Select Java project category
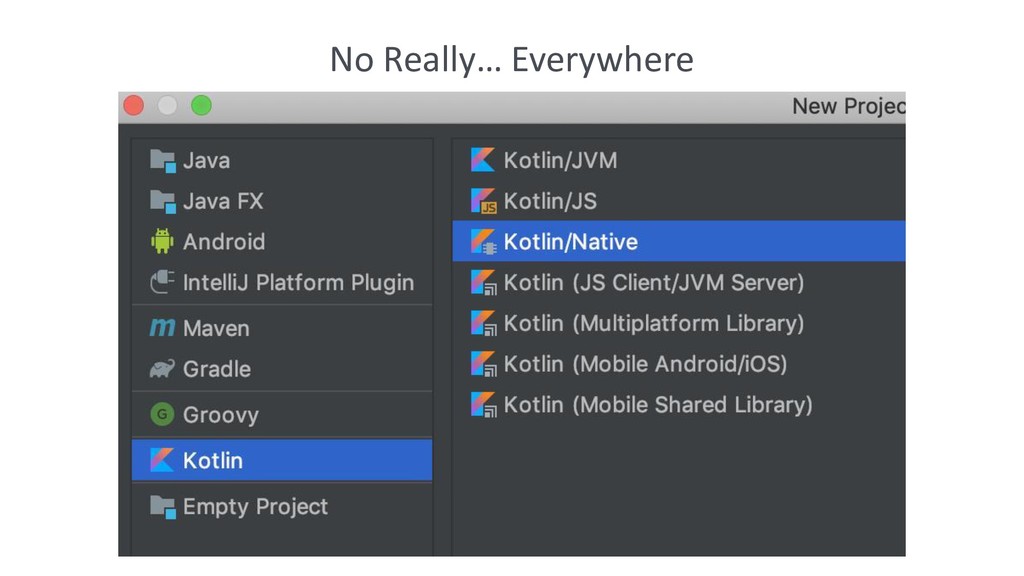Screen dimensions: 1024x576 [x=282, y=161]
